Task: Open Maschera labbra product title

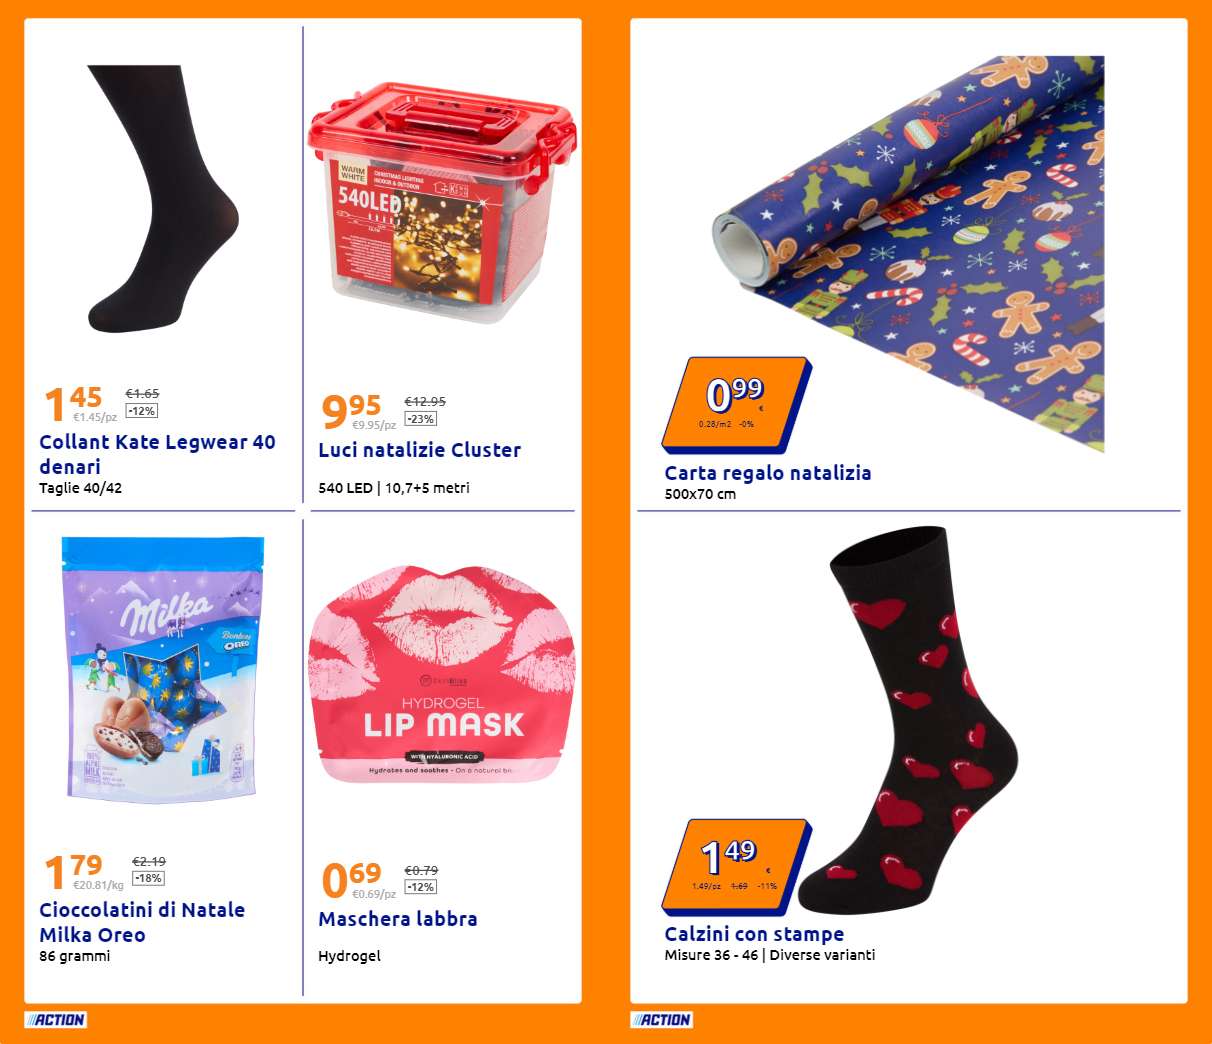Action: pyautogui.click(x=398, y=919)
